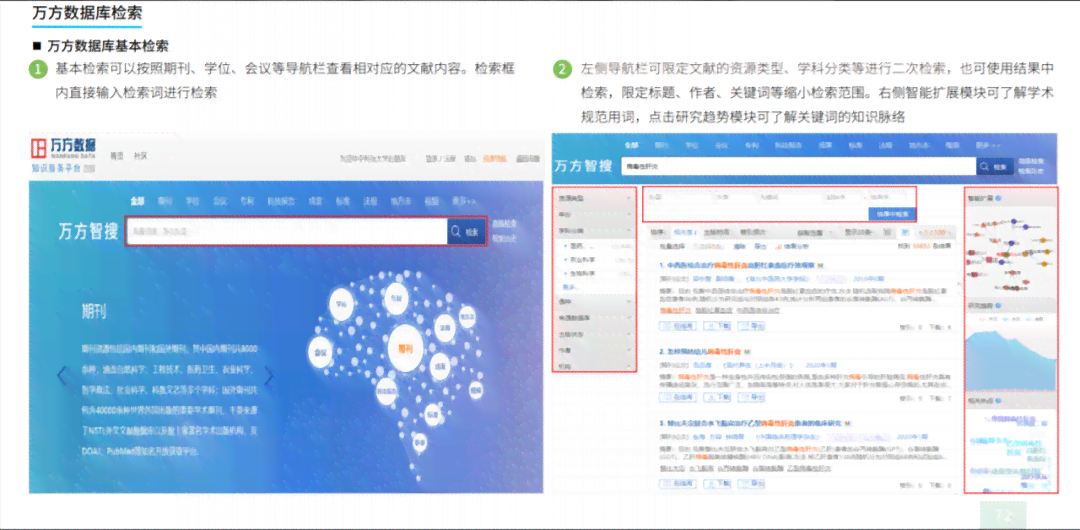Image resolution: width=1080 pixels, height=530 pixels.
Task: Click the 专利 bubble in brain graphic
Action: coord(395,296)
